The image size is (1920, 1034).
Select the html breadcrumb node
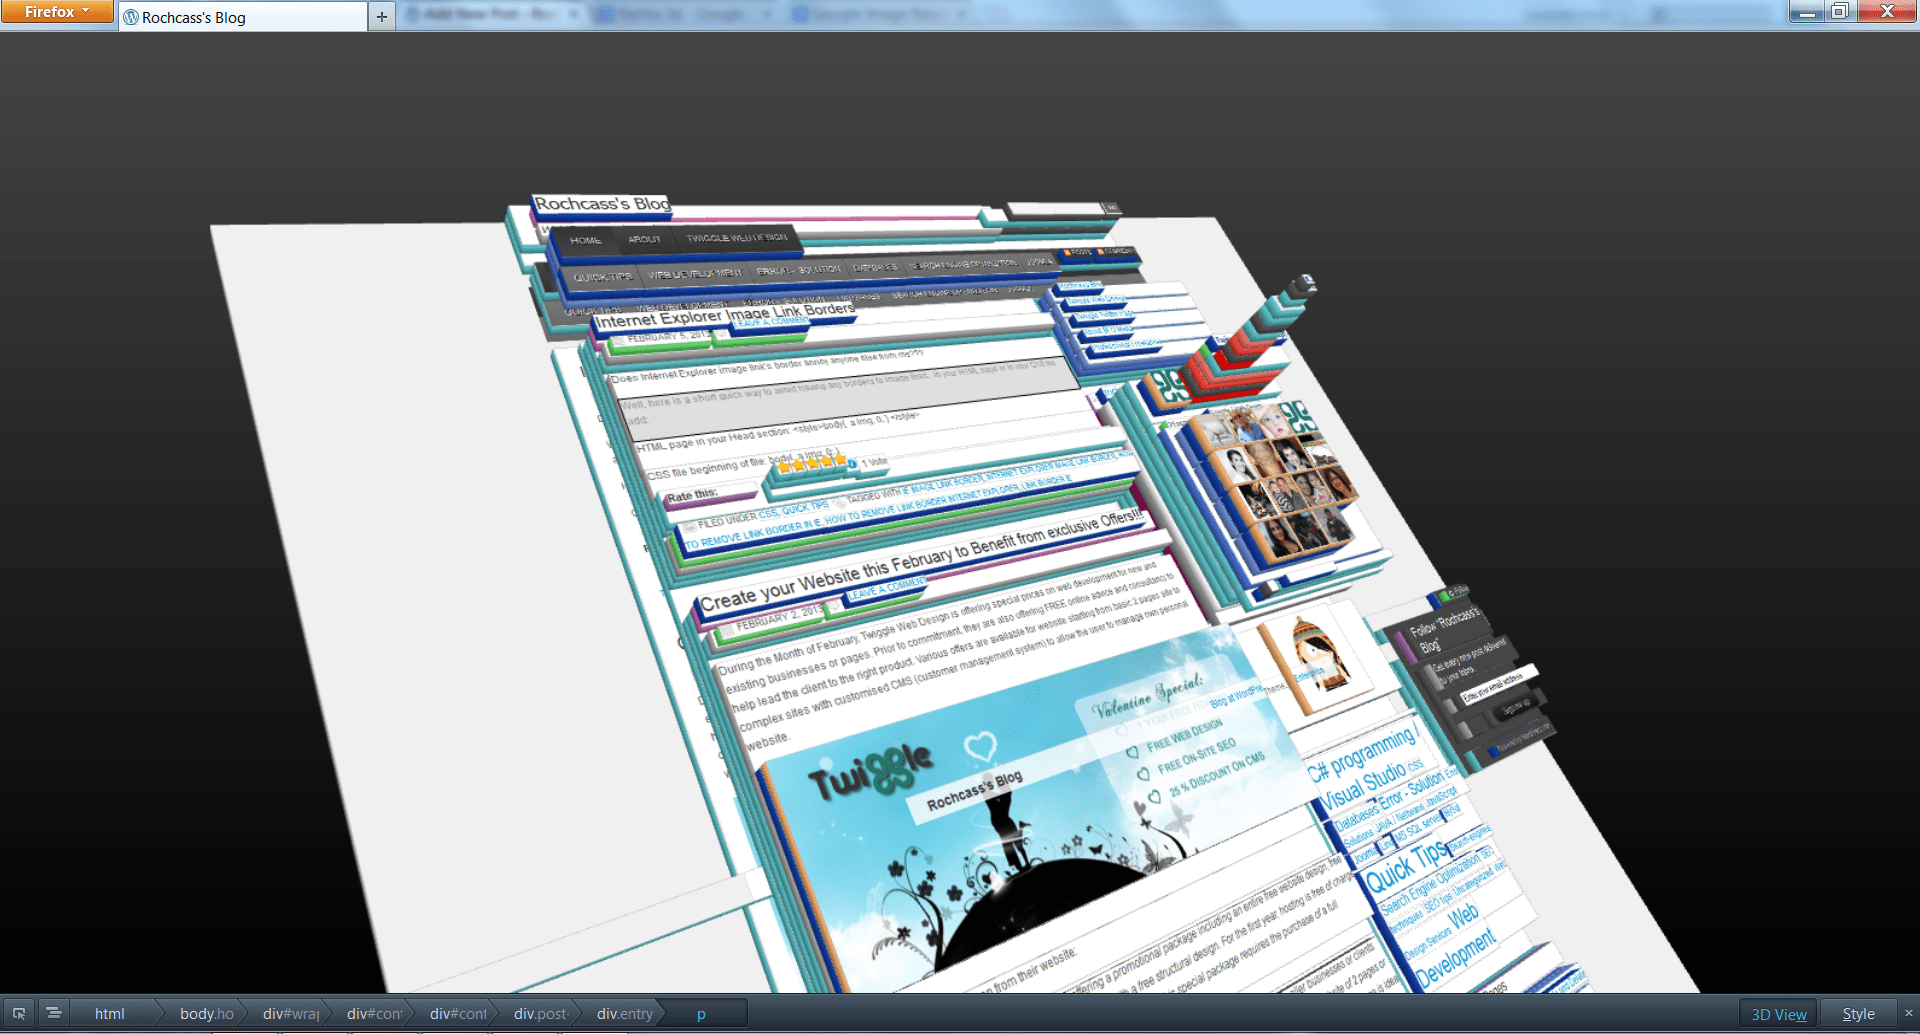109,1013
